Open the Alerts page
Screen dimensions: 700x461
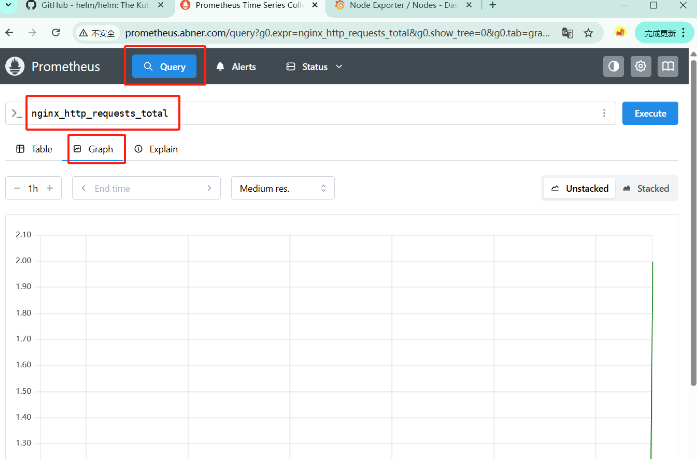236,66
